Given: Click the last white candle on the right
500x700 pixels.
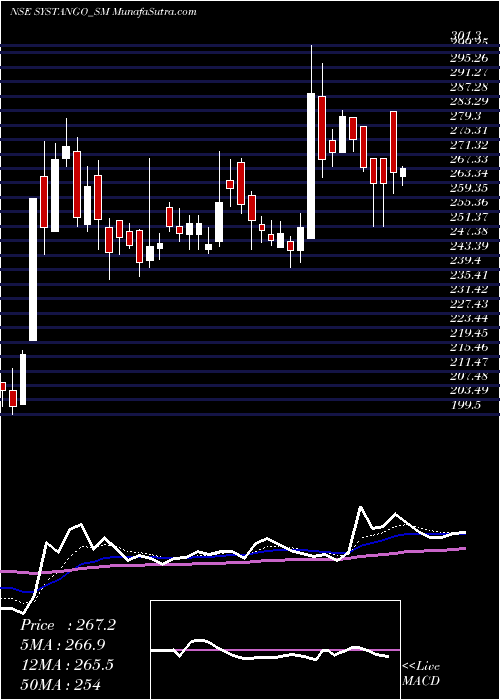Looking at the screenshot, I should (403, 172).
